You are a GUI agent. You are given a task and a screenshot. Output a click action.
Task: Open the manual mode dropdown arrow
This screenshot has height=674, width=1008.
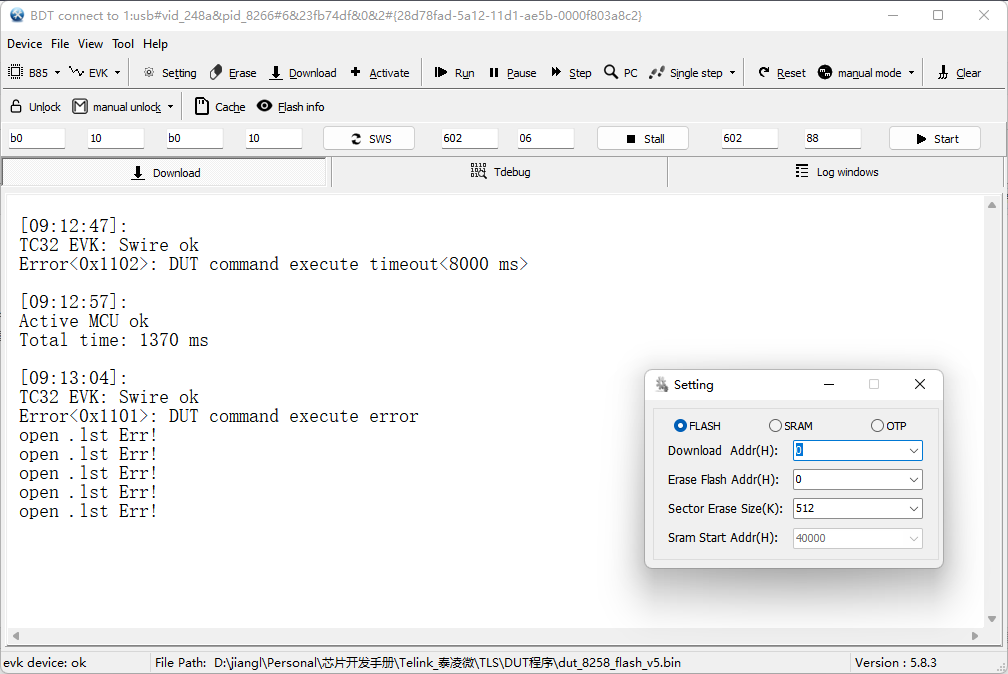tap(911, 73)
